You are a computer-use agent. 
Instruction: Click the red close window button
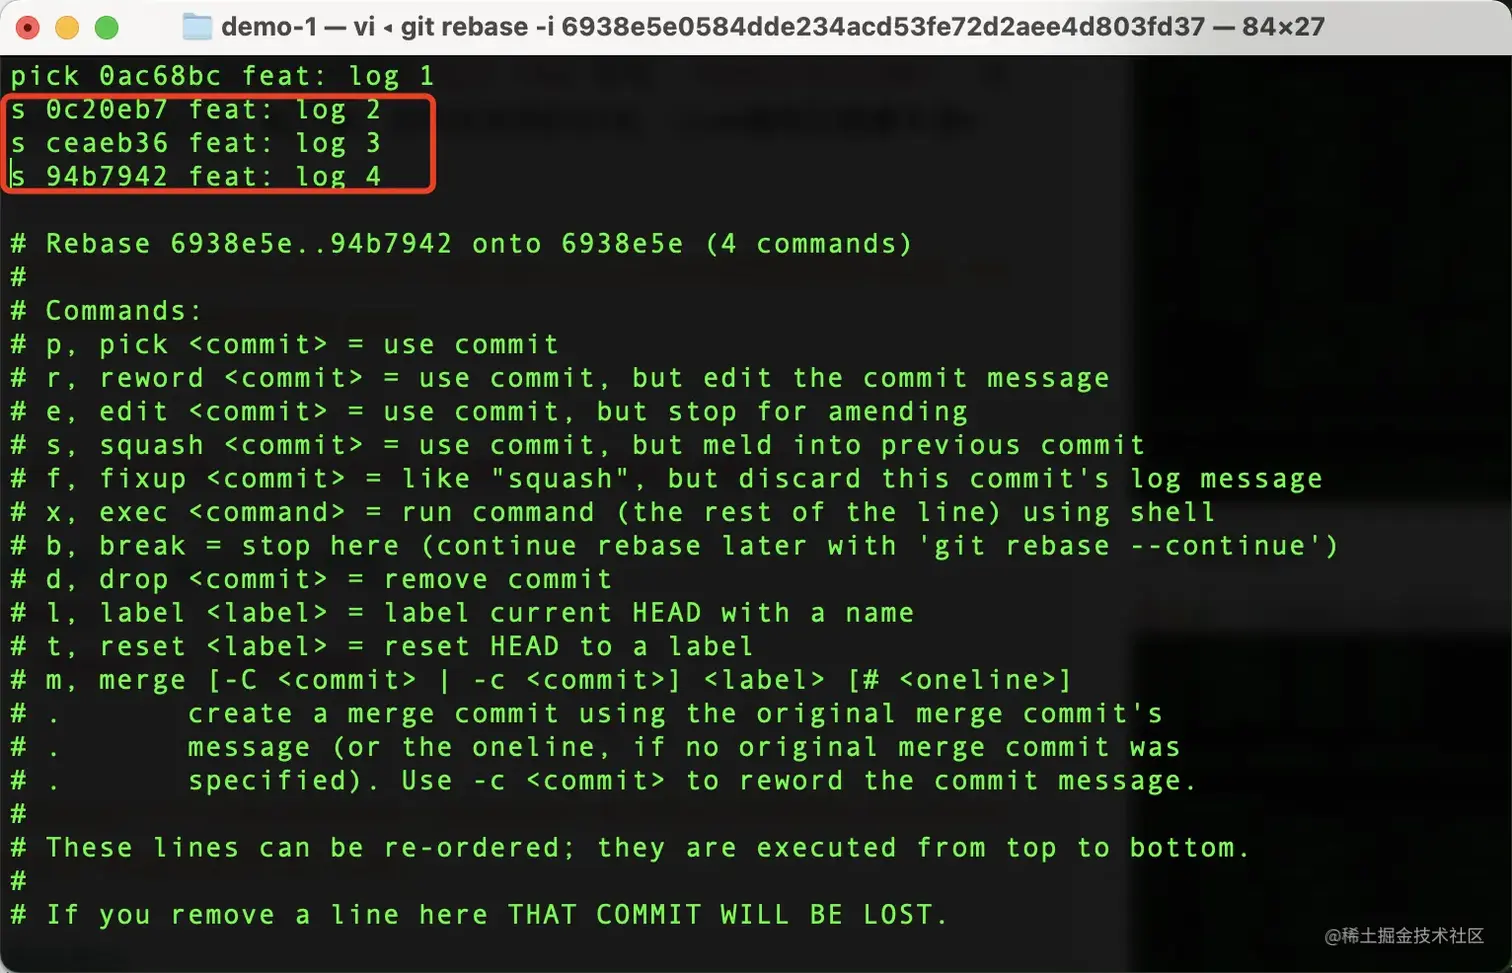[28, 27]
